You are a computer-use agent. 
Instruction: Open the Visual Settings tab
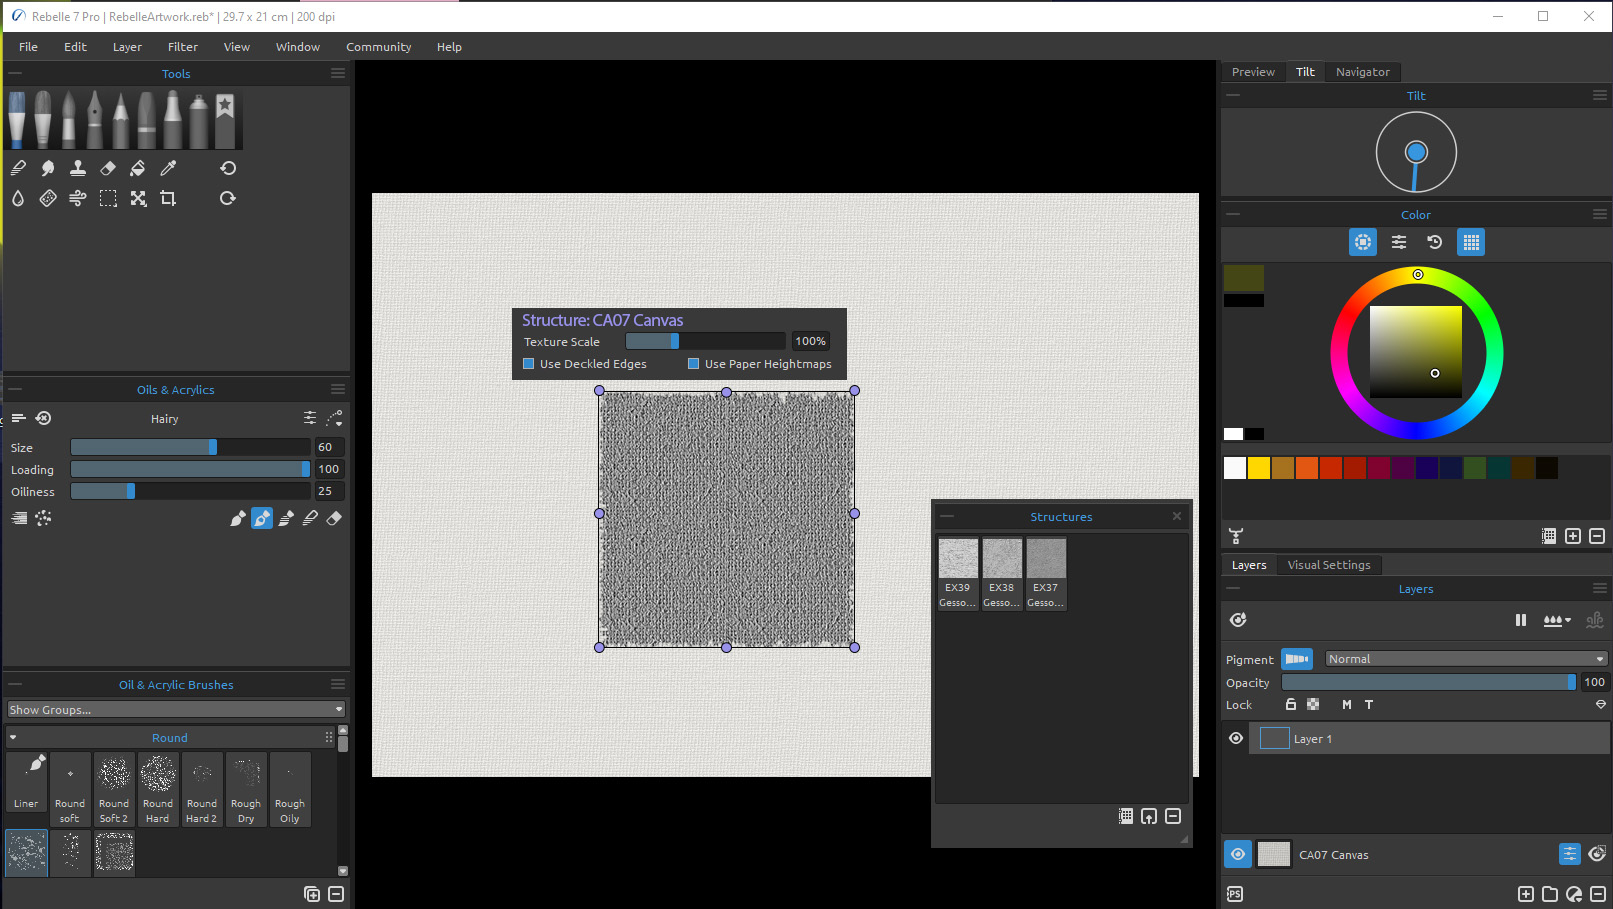(x=1328, y=564)
